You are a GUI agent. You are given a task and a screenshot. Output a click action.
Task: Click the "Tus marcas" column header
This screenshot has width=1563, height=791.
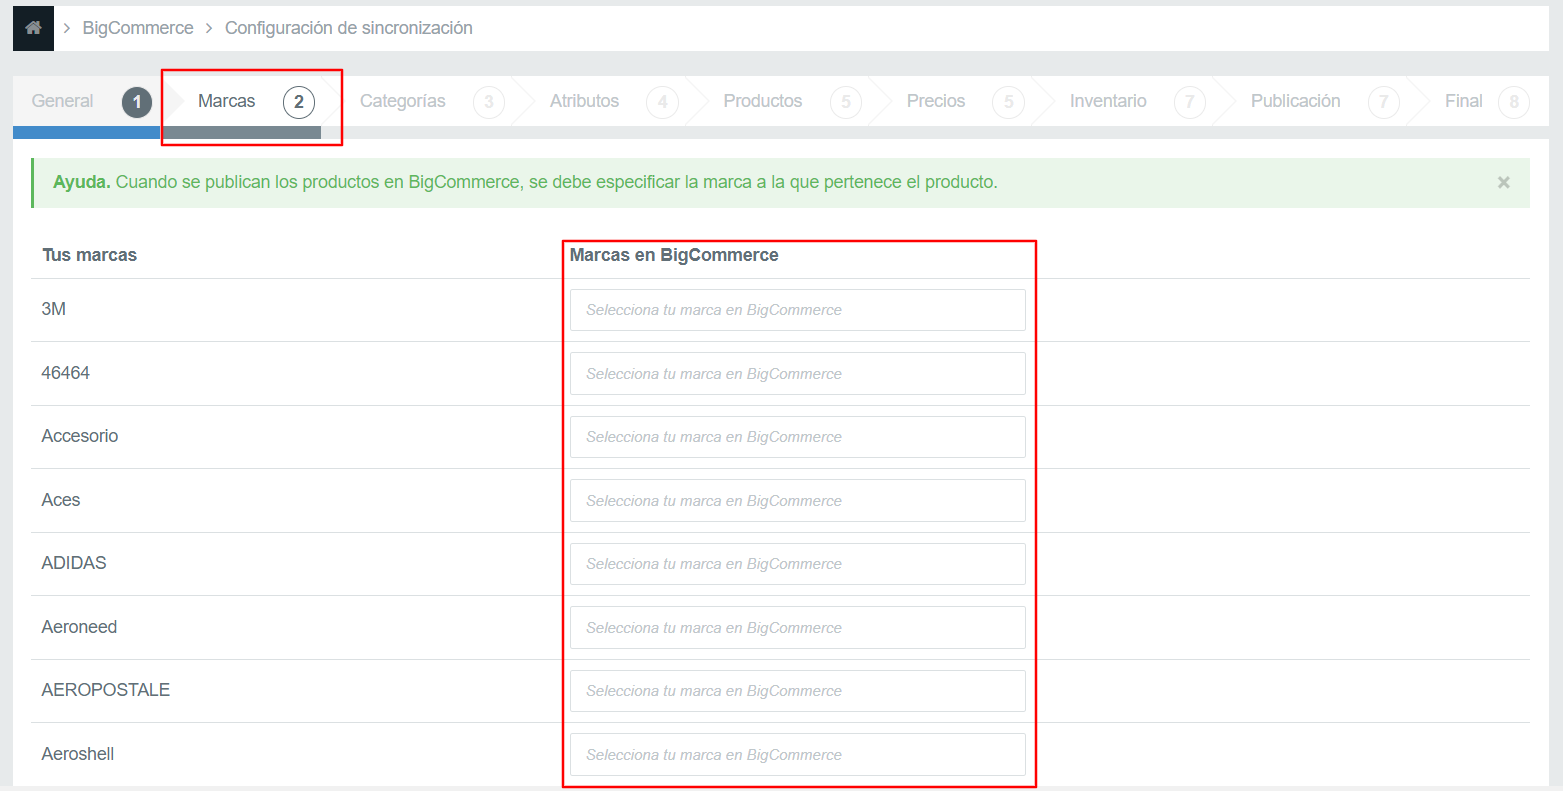coord(89,255)
